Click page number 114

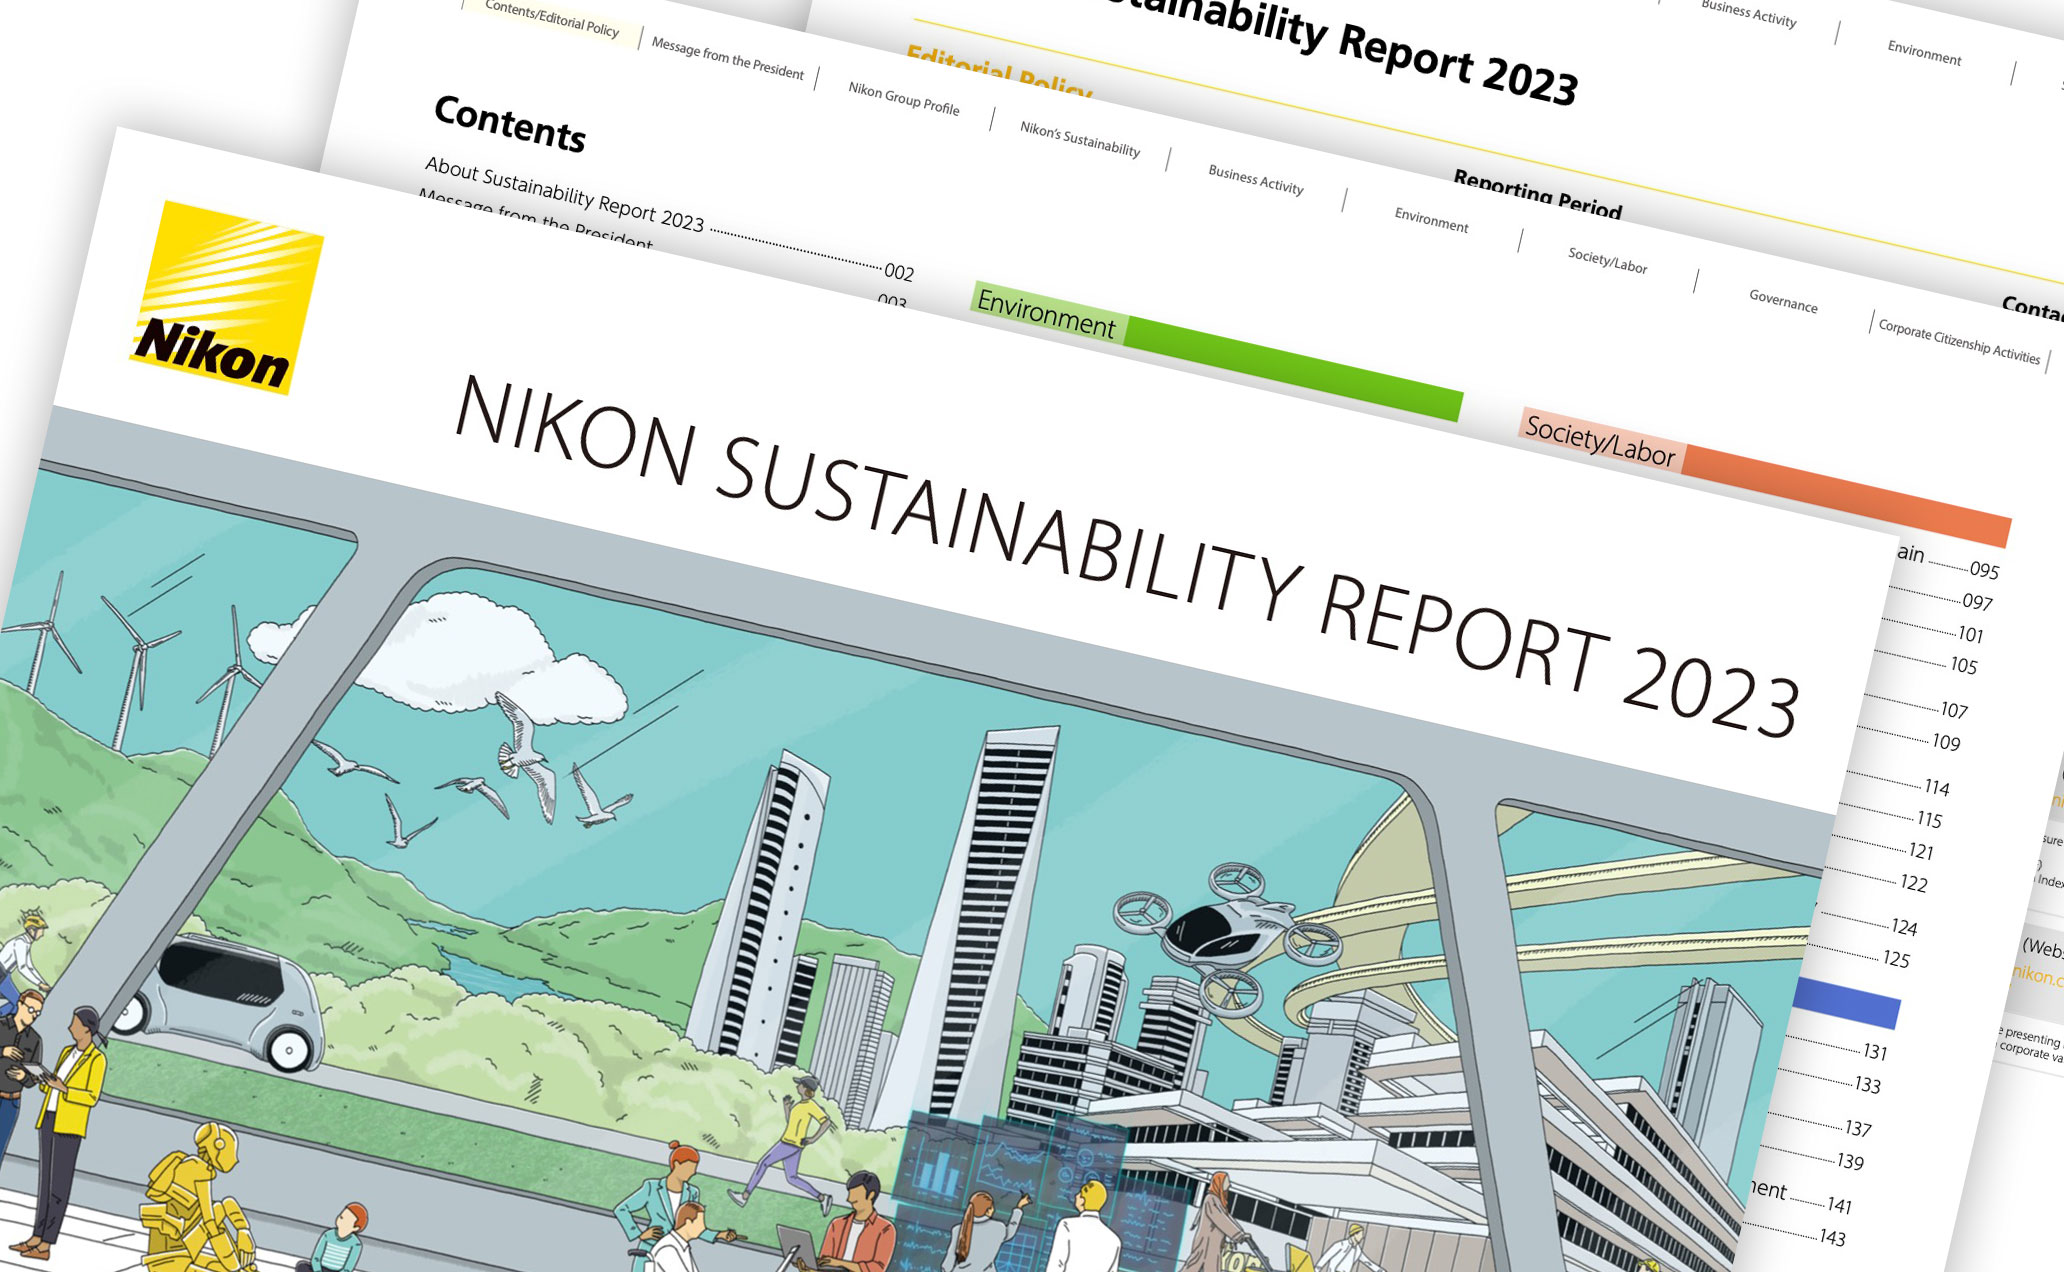(1936, 787)
